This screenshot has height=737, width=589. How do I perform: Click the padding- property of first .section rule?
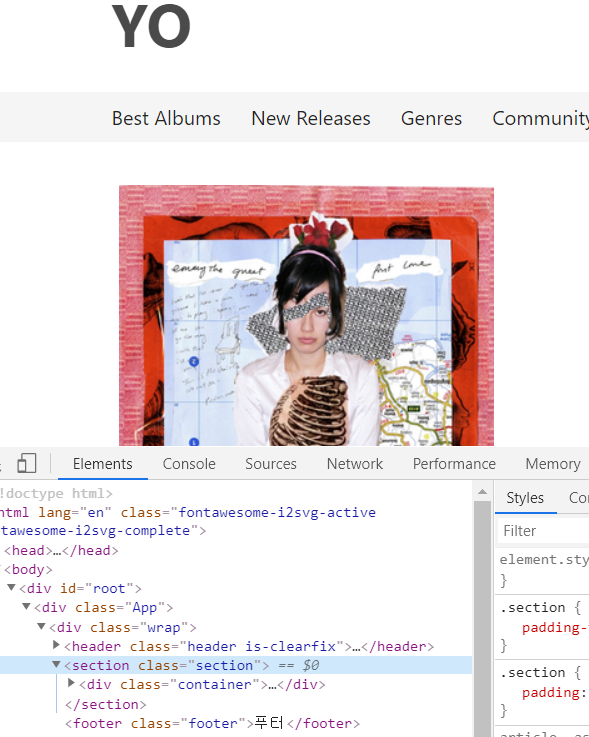[555, 627]
